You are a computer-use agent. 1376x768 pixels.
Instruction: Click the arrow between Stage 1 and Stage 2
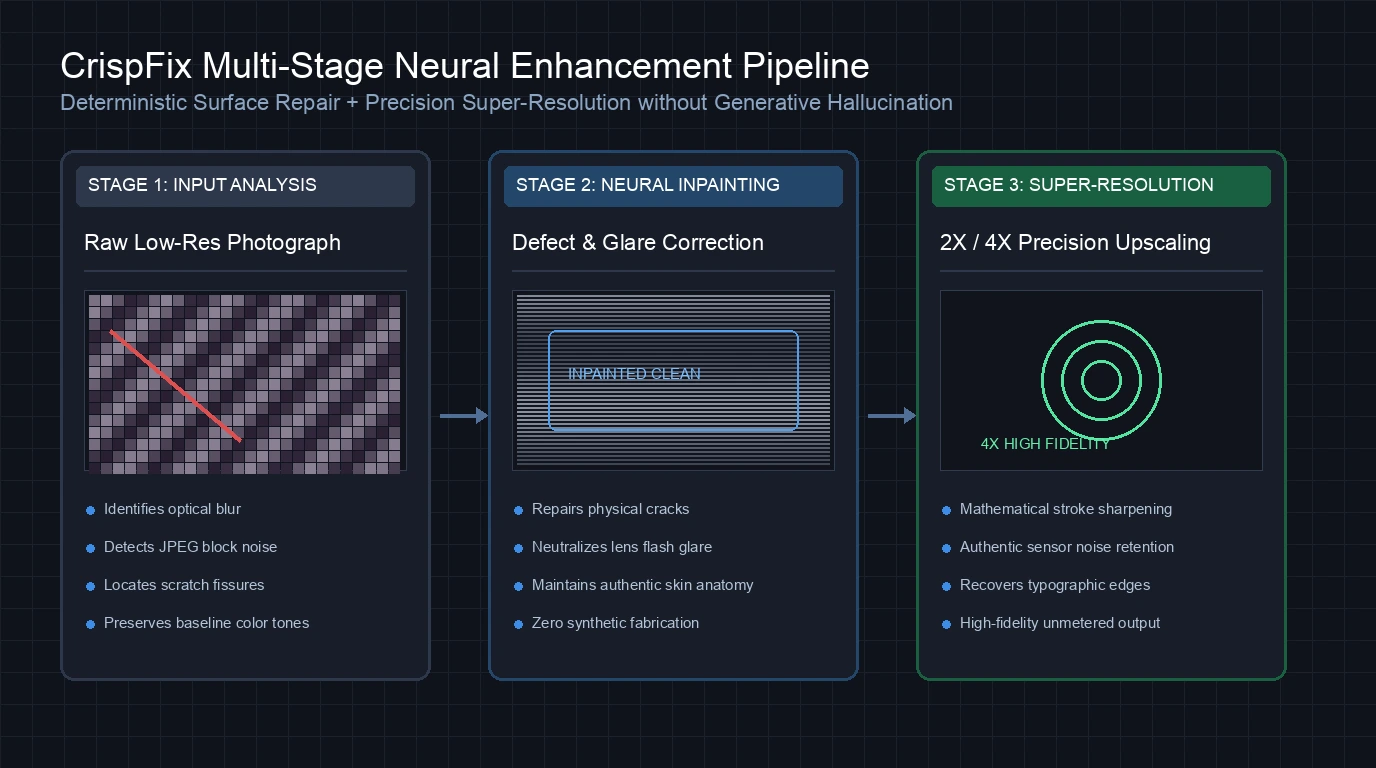pyautogui.click(x=464, y=415)
